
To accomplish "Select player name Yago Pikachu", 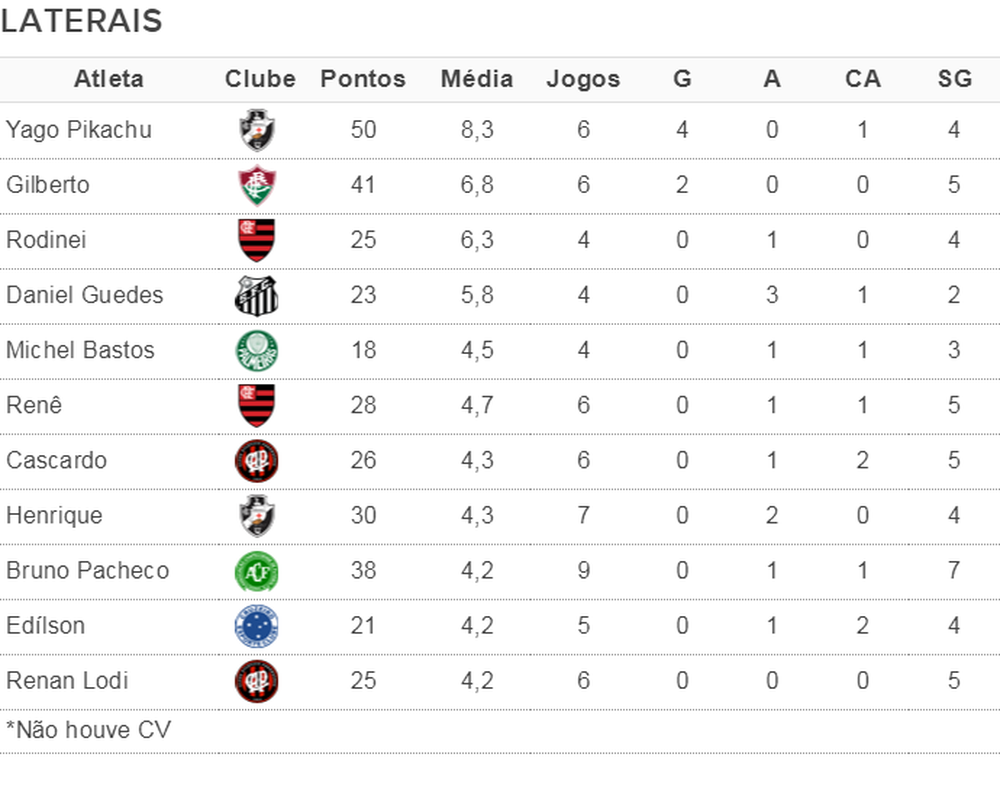I will click(x=79, y=130).
